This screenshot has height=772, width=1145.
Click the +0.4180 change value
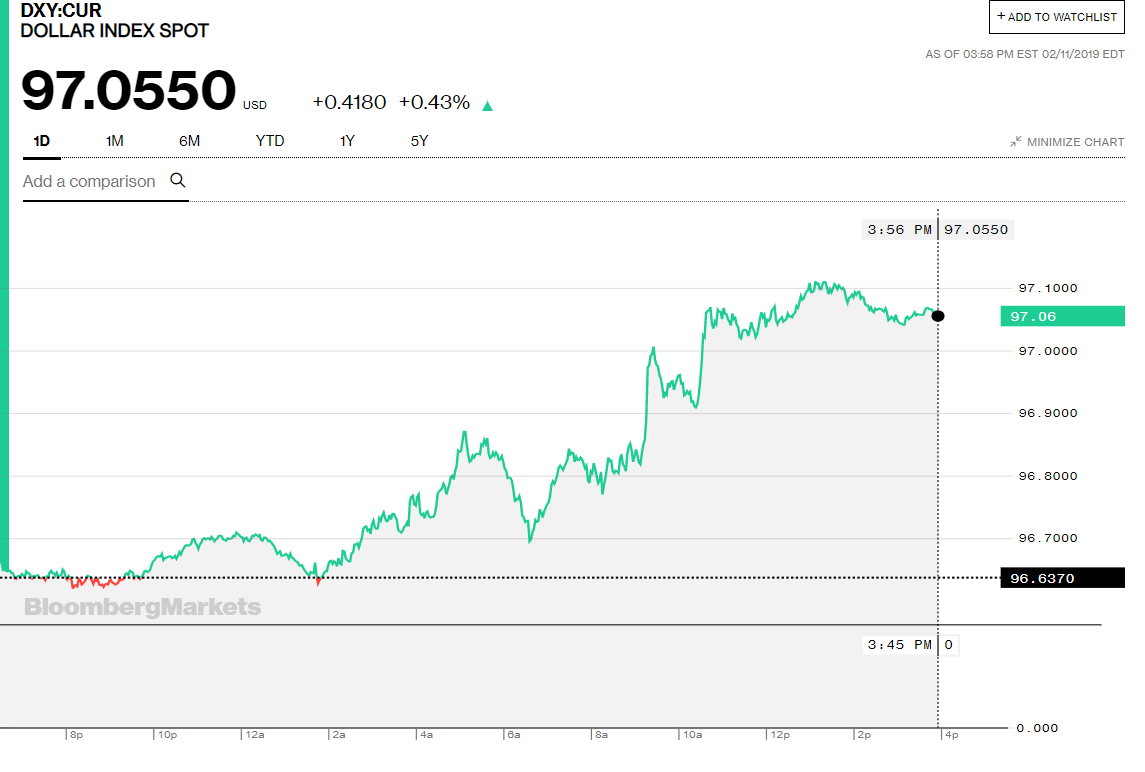[349, 102]
